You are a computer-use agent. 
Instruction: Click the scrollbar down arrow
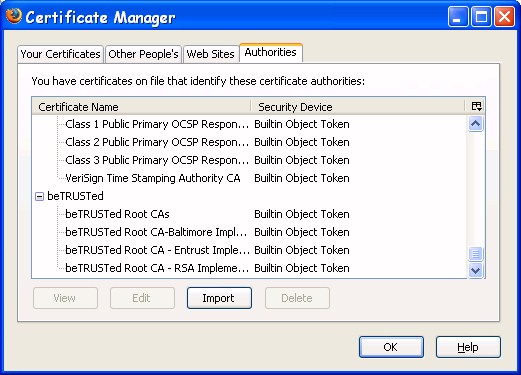475,270
